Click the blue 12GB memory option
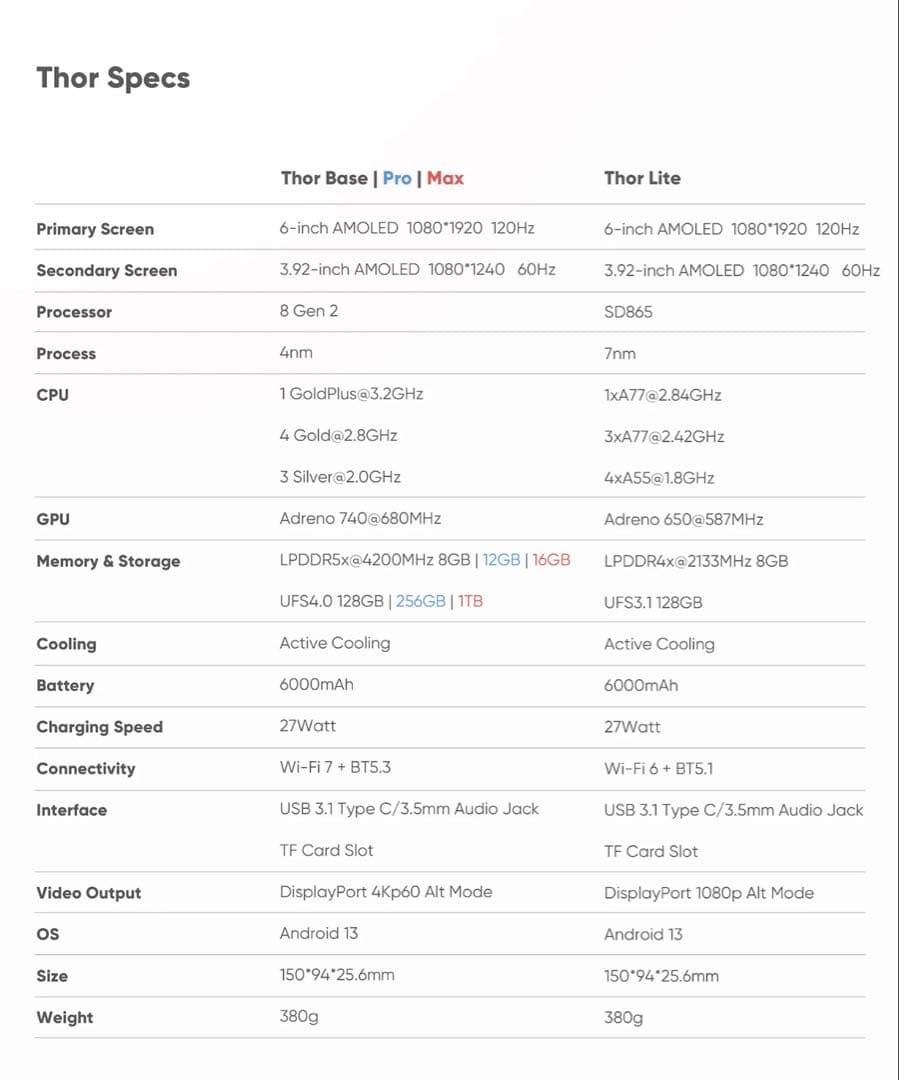 coord(501,560)
